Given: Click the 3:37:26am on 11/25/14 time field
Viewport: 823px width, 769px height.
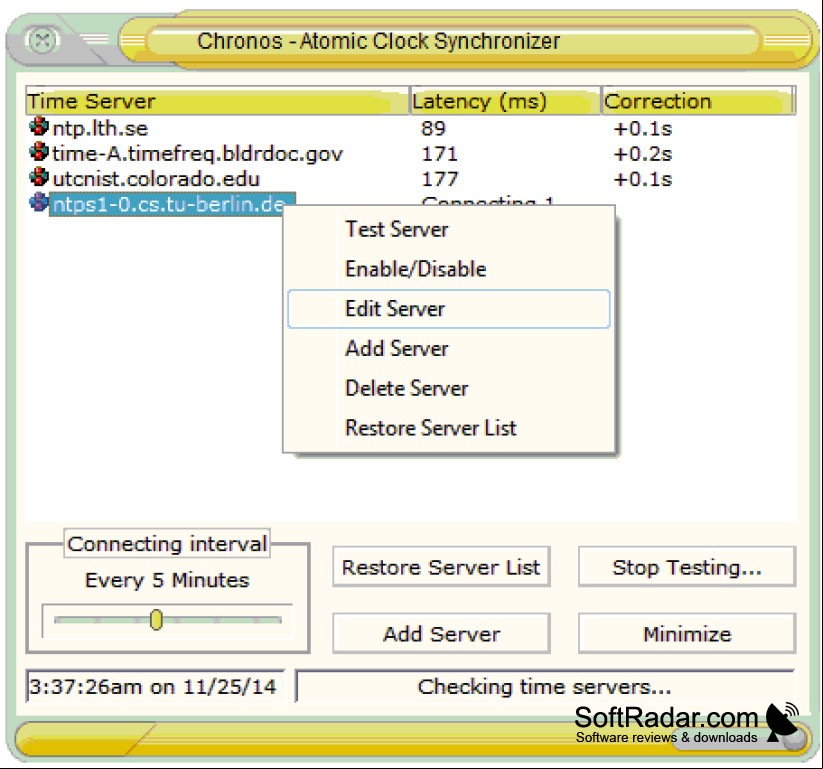Looking at the screenshot, I should click(155, 686).
